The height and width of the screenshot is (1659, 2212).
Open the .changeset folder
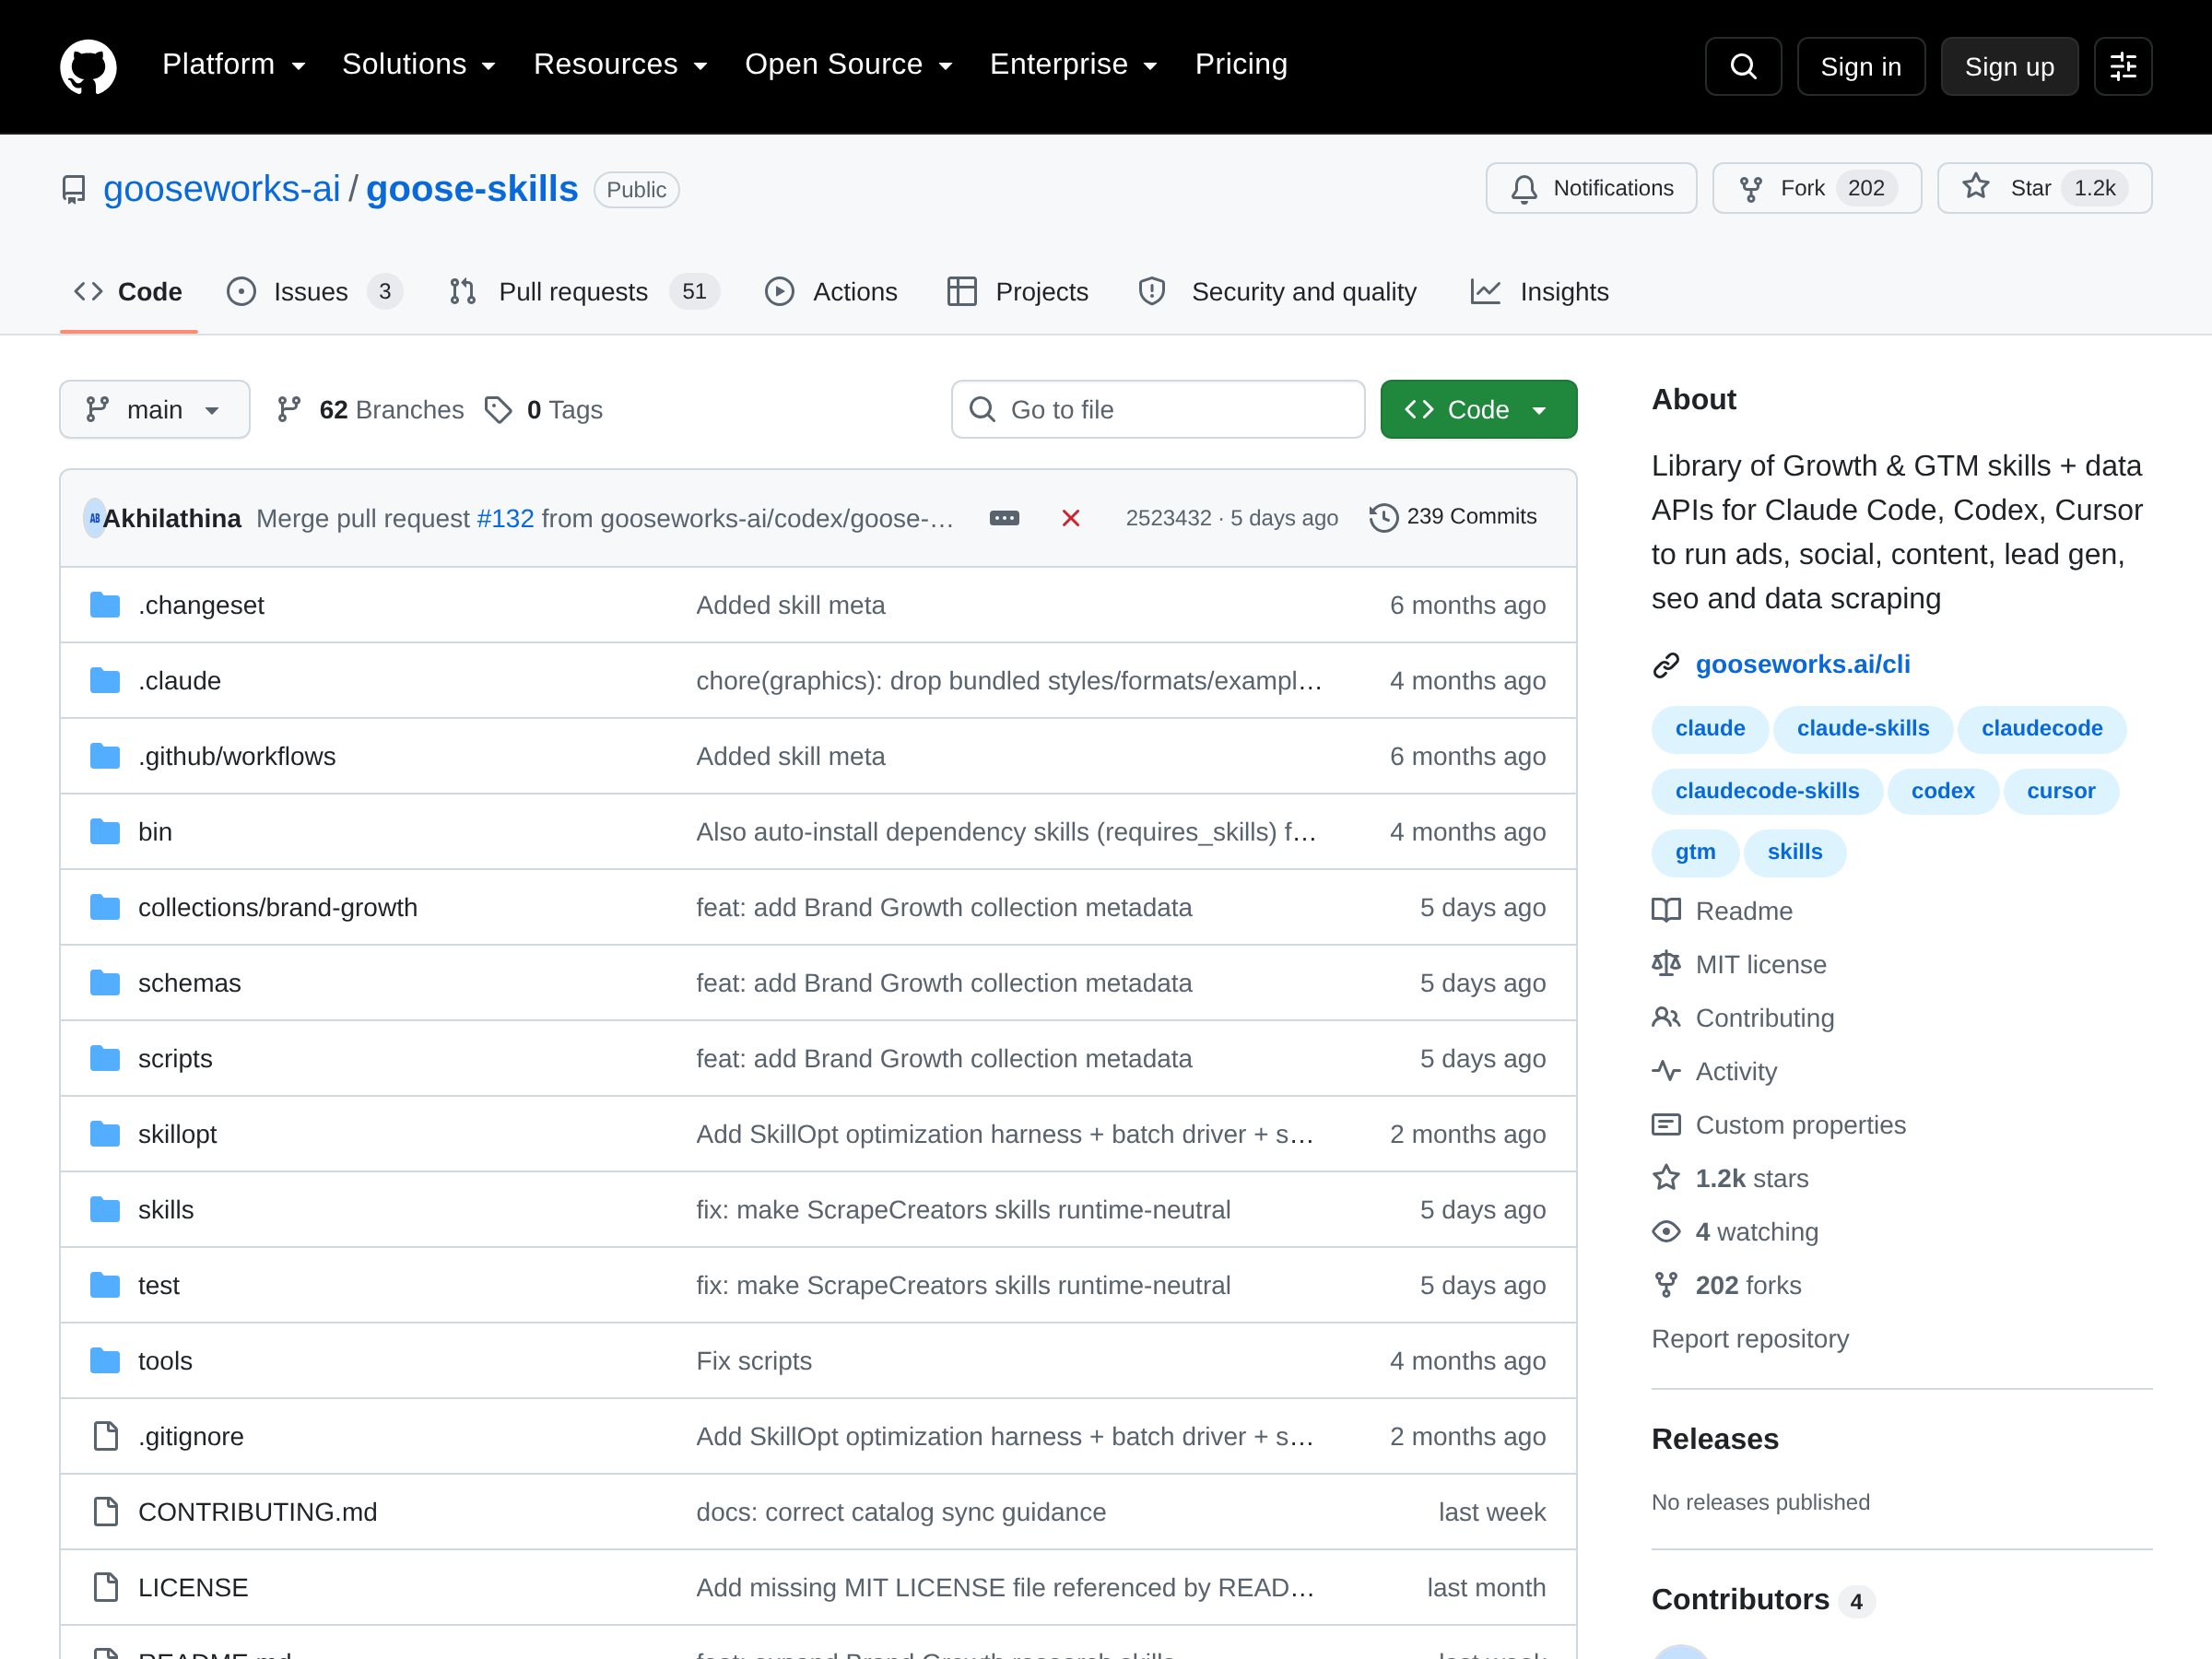[x=201, y=605]
